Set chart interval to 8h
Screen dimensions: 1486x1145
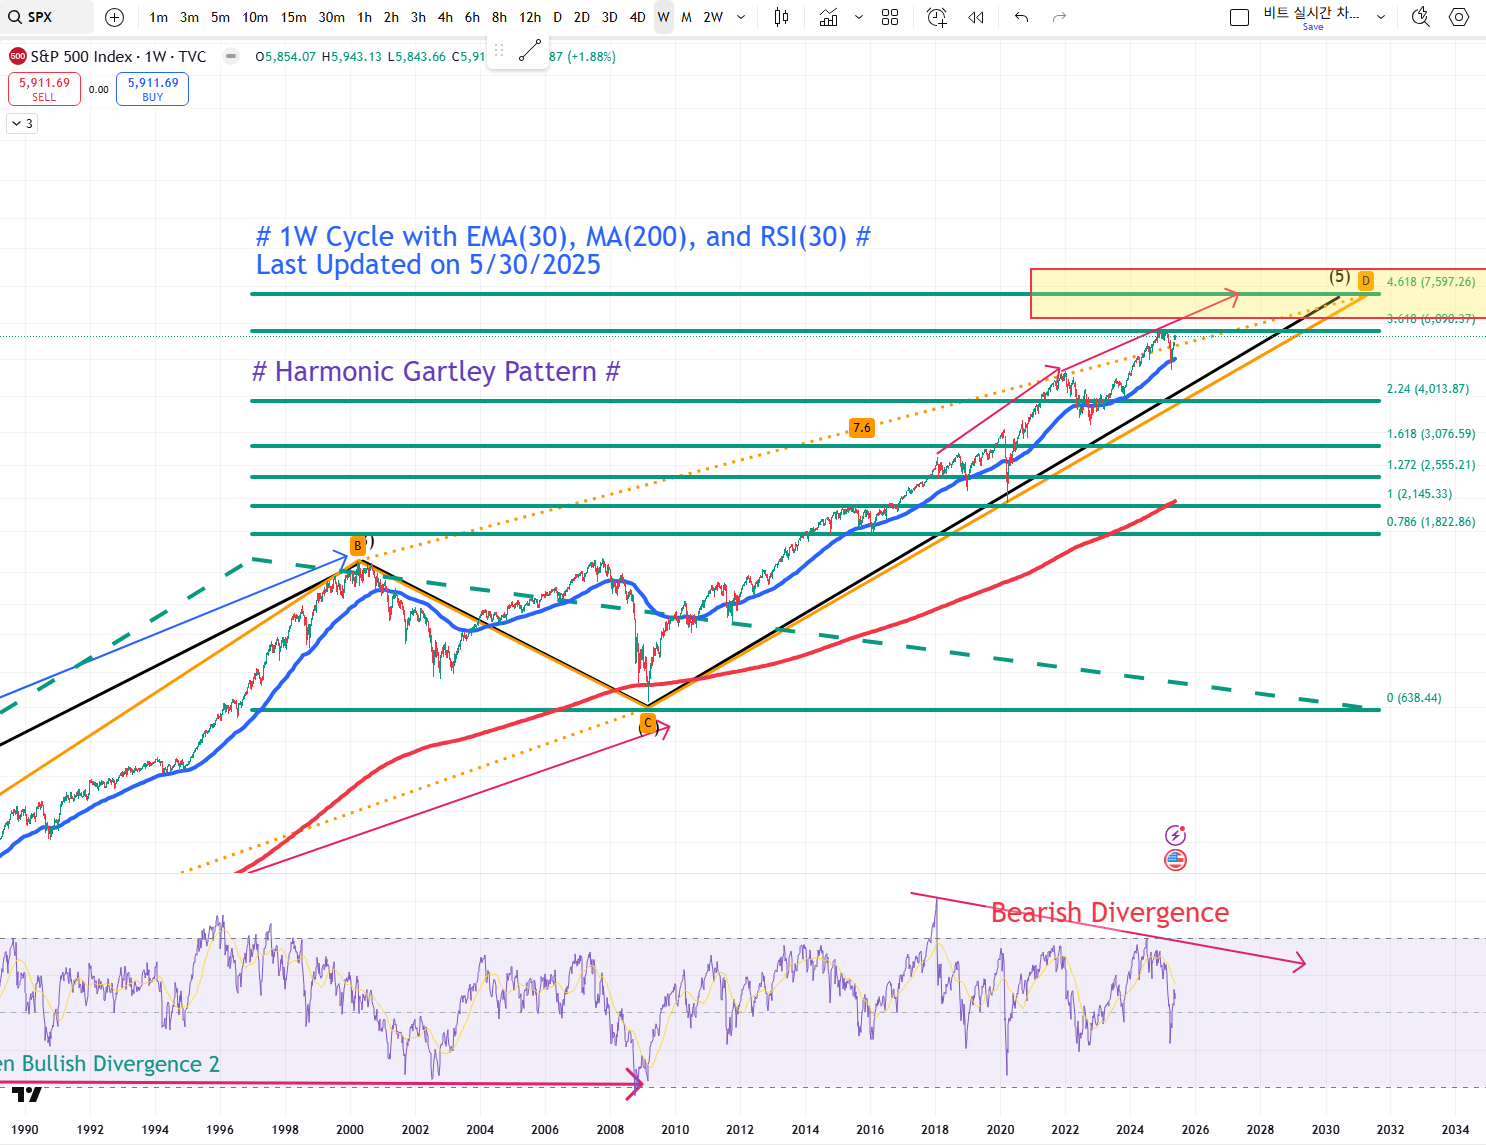(499, 17)
